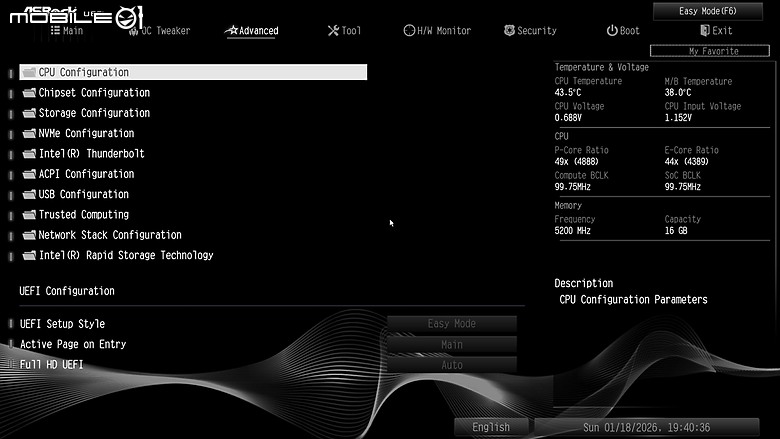The height and width of the screenshot is (439, 780).
Task: Open Active Page on Entry Main dropdown
Action: tap(452, 345)
